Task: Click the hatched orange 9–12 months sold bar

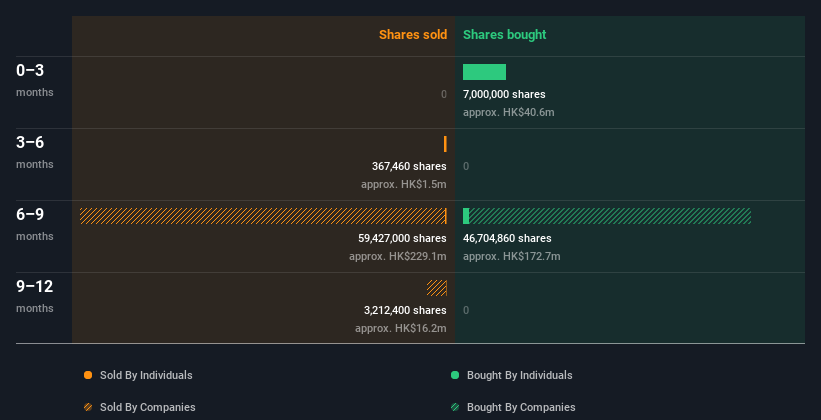Action: tap(437, 288)
